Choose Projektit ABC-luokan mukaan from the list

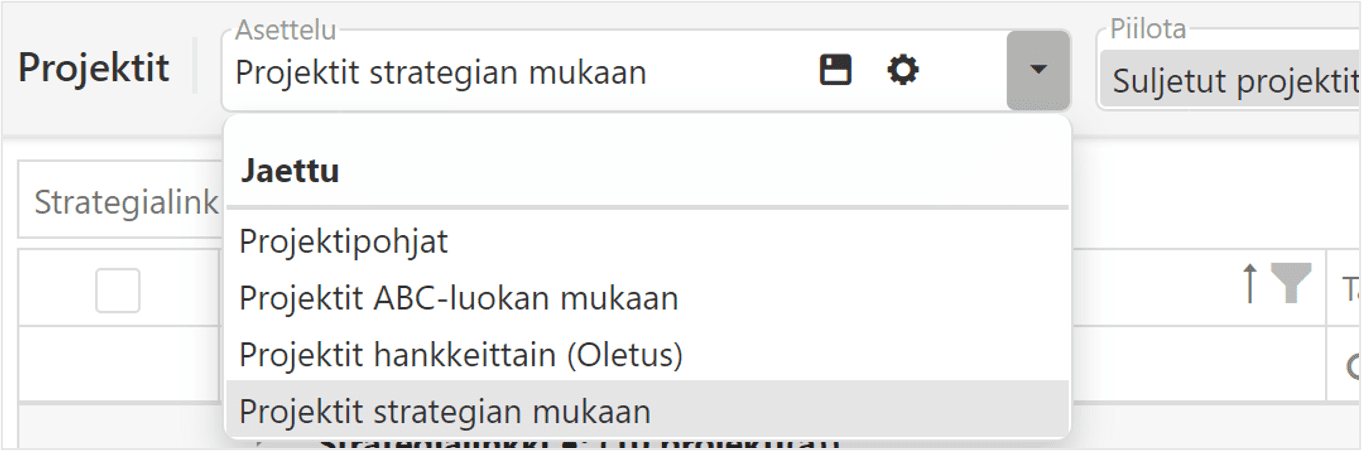[x=459, y=298]
